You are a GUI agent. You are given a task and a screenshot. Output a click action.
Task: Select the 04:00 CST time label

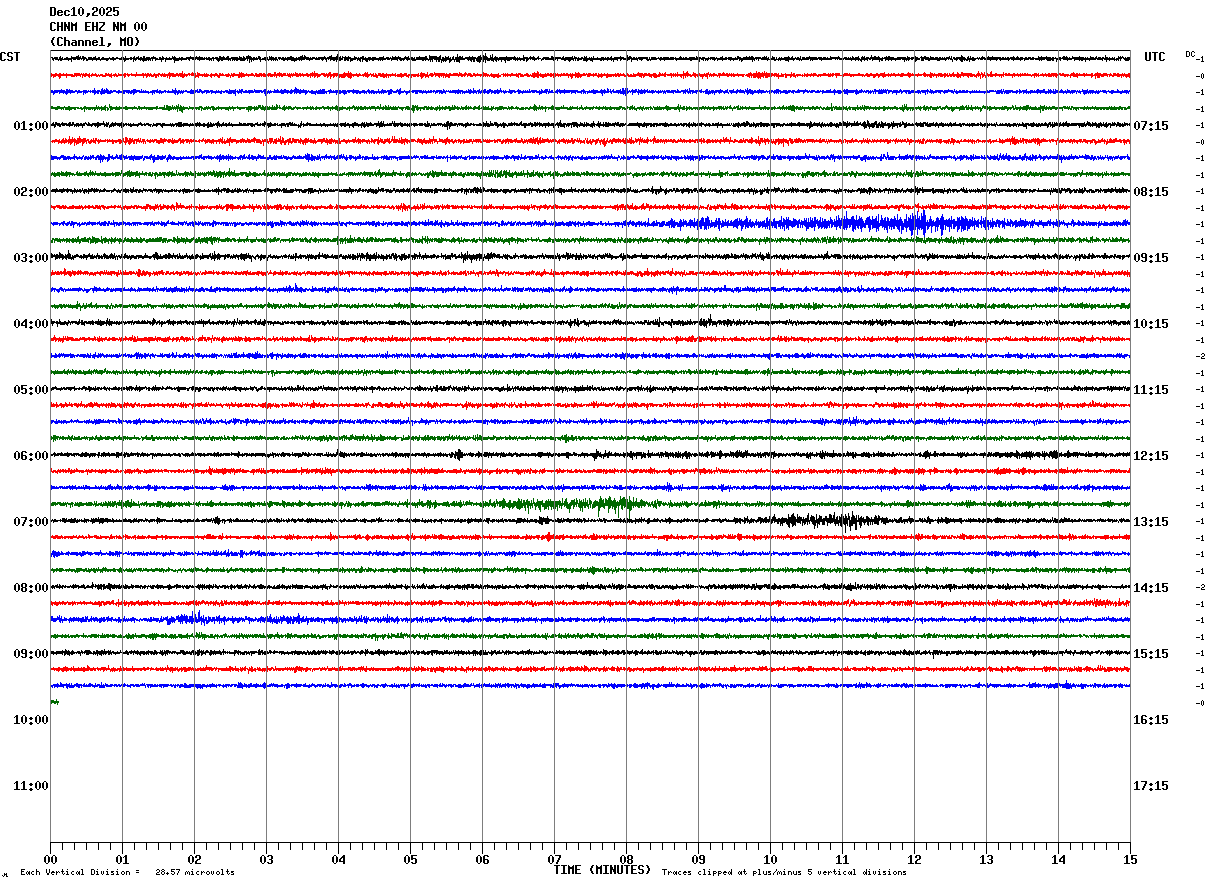coord(30,323)
